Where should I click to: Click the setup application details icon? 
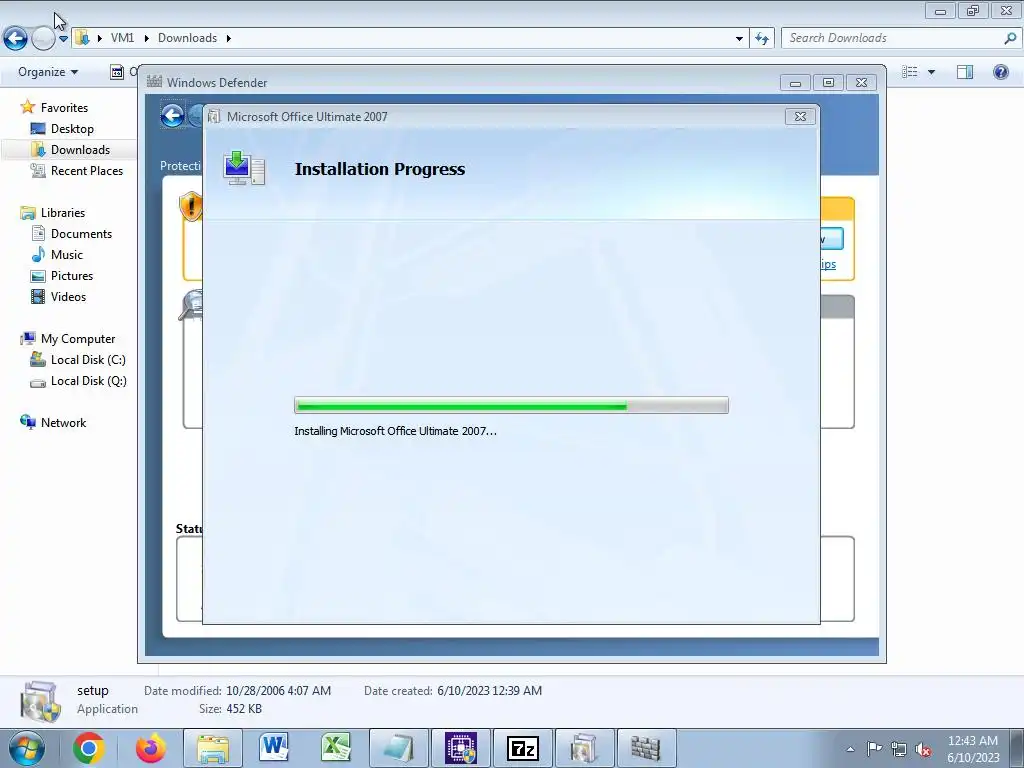pos(40,701)
